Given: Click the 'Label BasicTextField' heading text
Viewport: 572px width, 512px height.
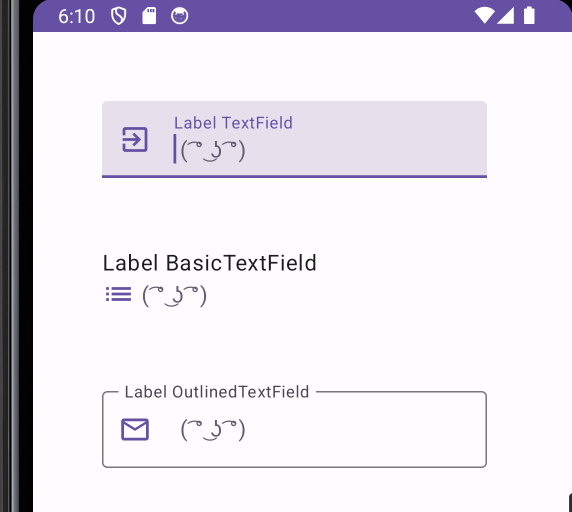Looking at the screenshot, I should [x=209, y=263].
